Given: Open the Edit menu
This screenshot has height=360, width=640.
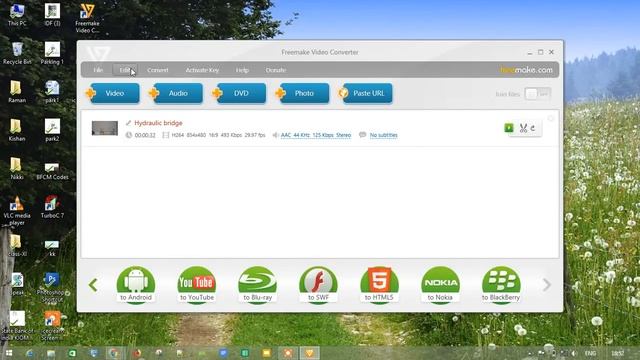Looking at the screenshot, I should 125,70.
